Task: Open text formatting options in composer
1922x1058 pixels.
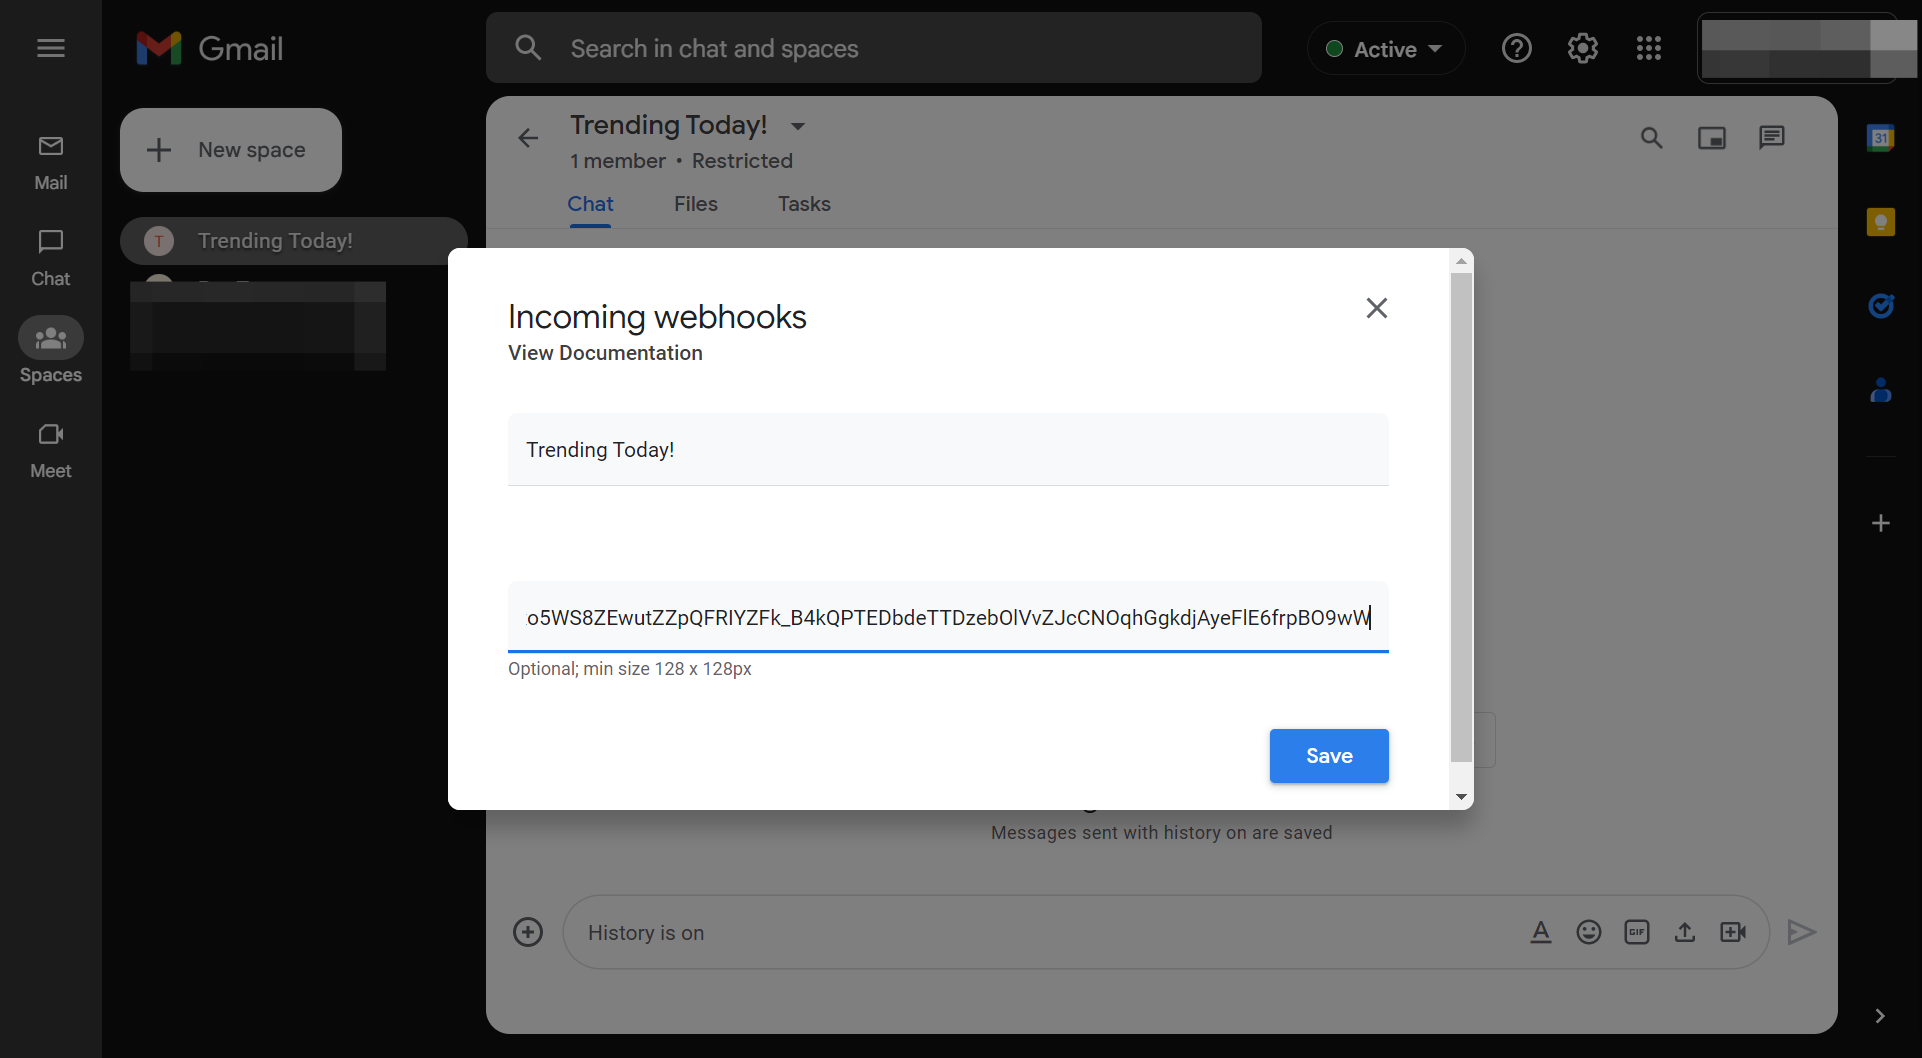Action: (1541, 932)
